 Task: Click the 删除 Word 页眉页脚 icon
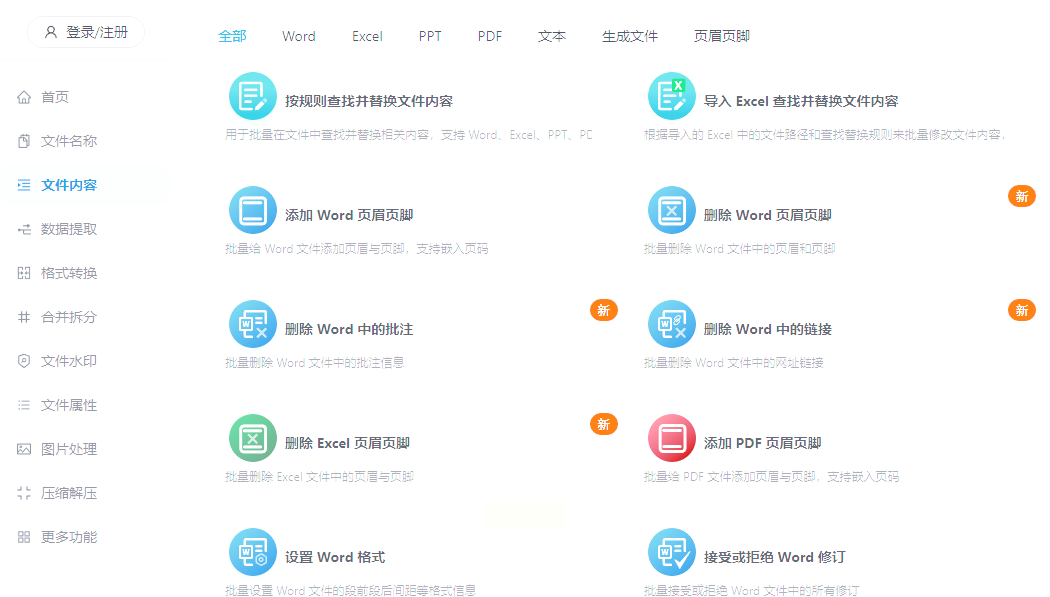pyautogui.click(x=672, y=210)
